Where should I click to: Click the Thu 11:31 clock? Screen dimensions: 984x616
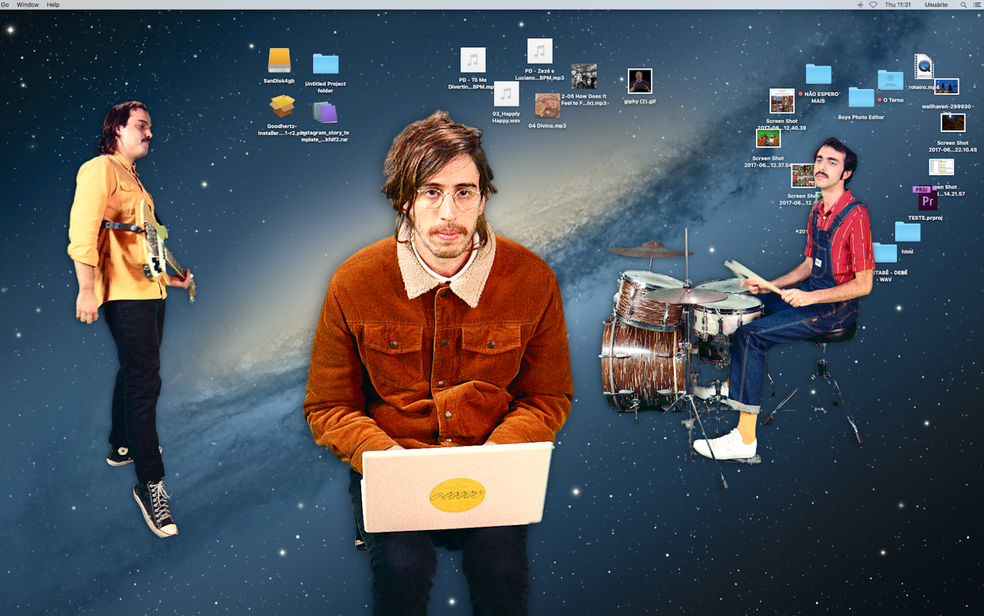pyautogui.click(x=898, y=5)
